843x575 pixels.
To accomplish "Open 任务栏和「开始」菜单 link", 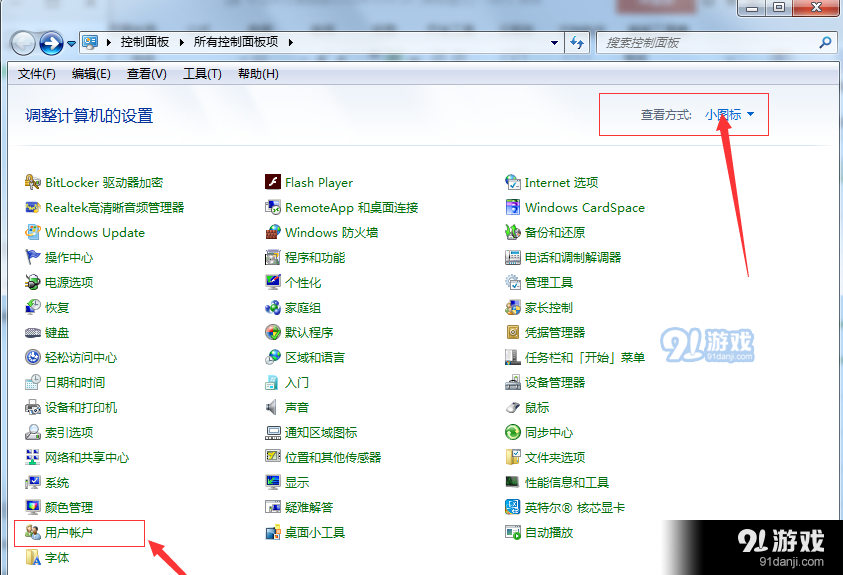I will coord(585,357).
